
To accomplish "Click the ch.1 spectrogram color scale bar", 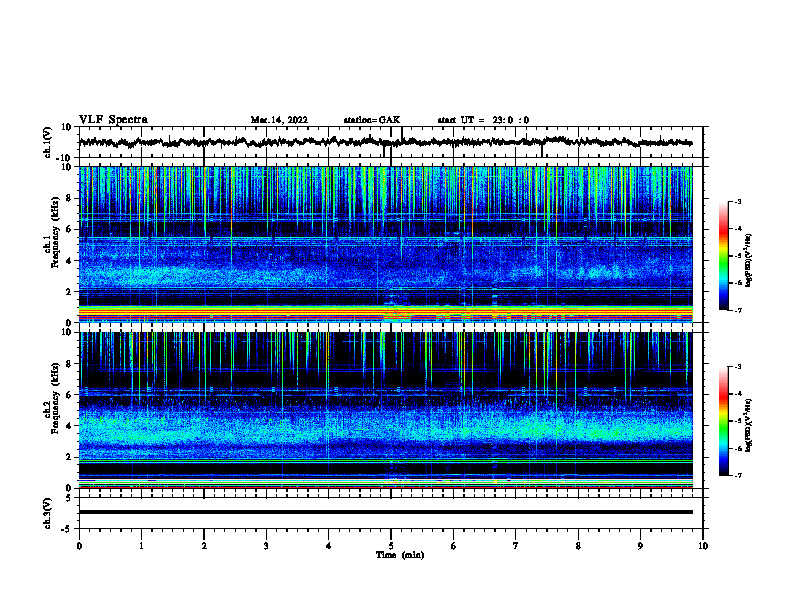I will (x=723, y=256).
